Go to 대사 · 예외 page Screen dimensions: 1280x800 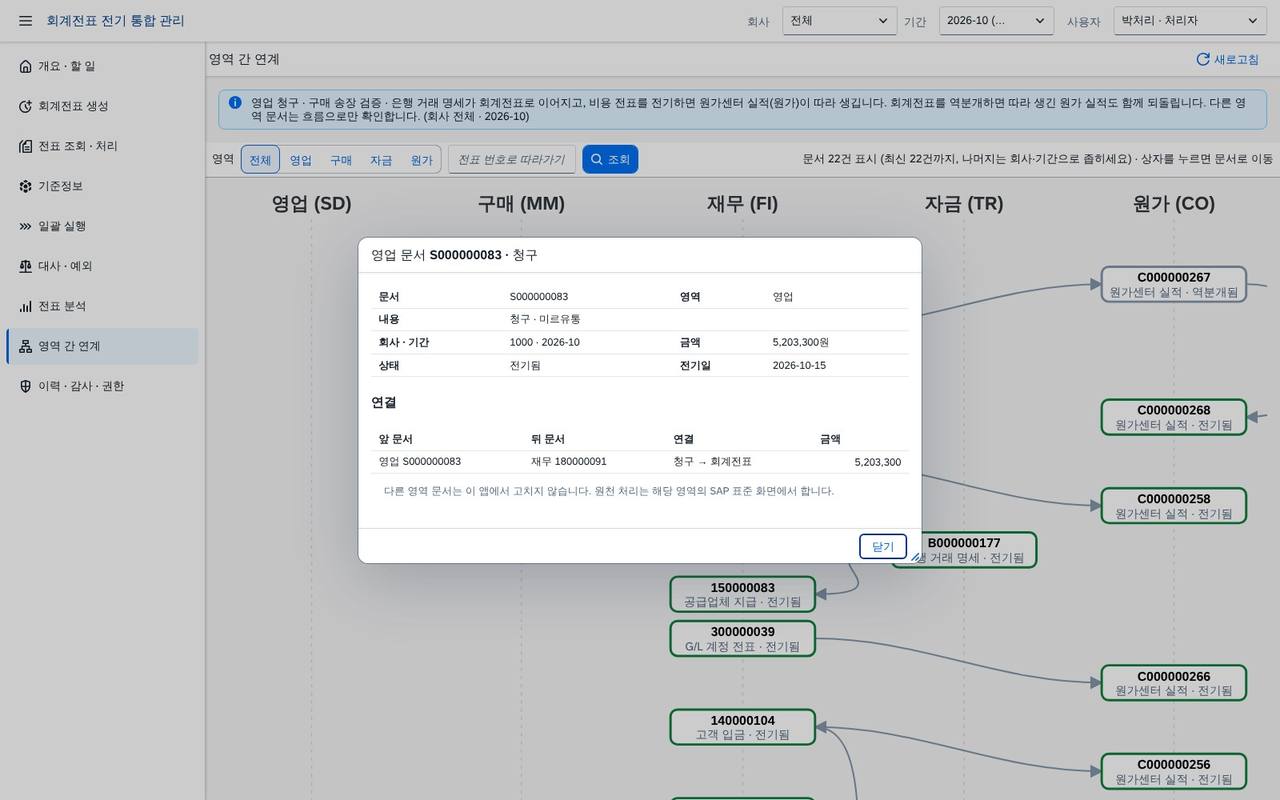pos(102,266)
